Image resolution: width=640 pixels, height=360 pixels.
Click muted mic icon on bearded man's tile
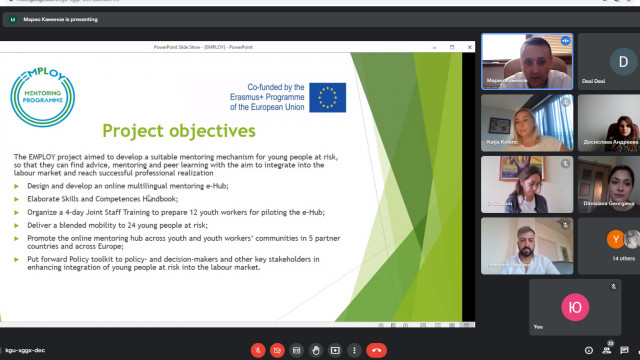point(565,225)
